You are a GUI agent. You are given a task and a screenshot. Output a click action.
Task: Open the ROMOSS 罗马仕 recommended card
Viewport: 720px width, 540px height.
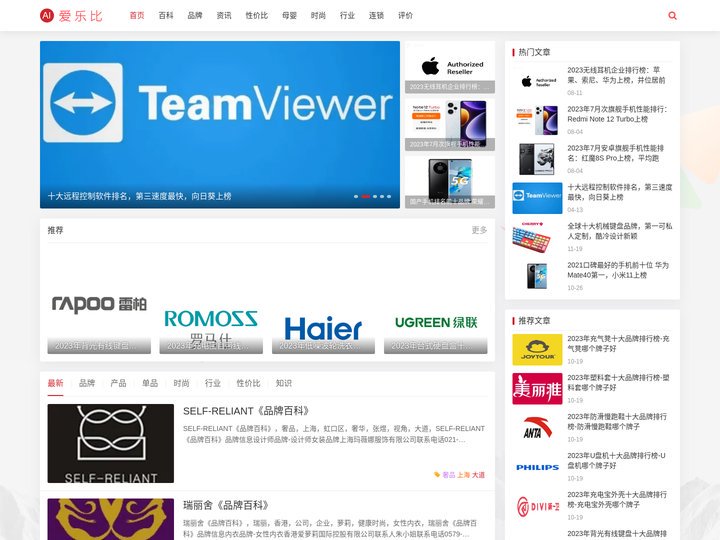coord(211,303)
